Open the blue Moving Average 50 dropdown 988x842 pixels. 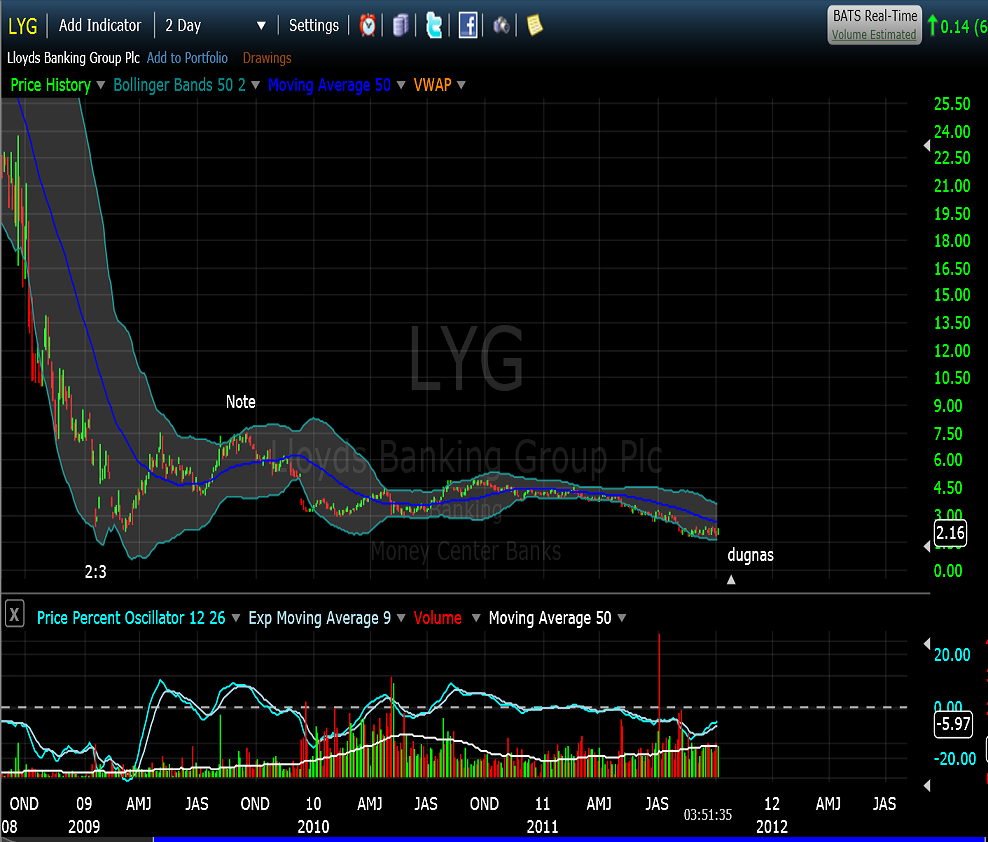(x=401, y=85)
